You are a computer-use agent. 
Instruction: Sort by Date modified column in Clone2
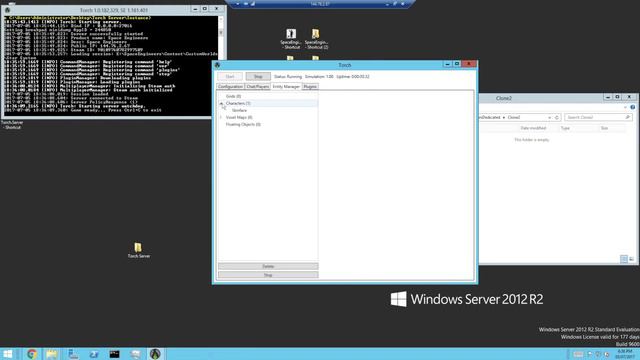(533, 128)
